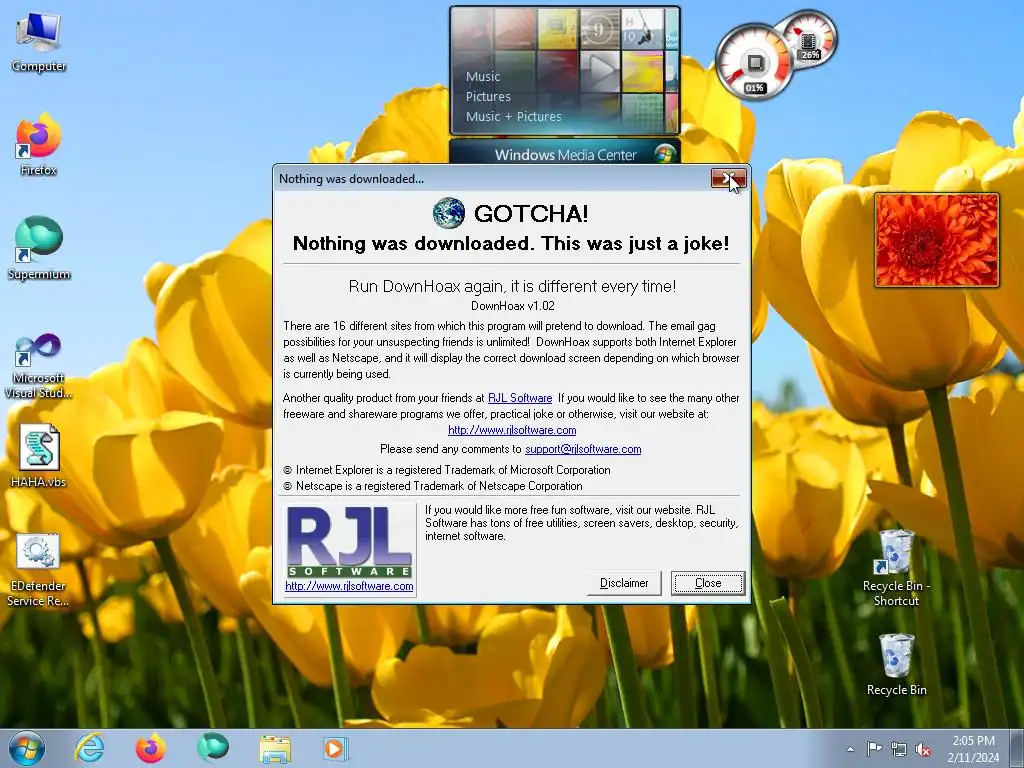
Task: Launch Supermium from the taskbar
Action: (x=213, y=748)
